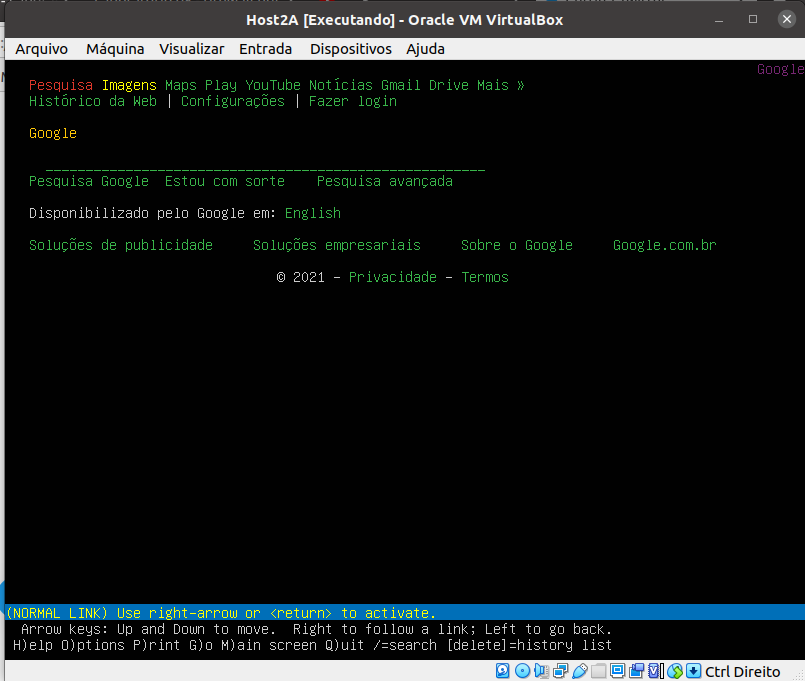Click the © 2021 copyright text
The image size is (805, 681).
pyautogui.click(x=301, y=277)
